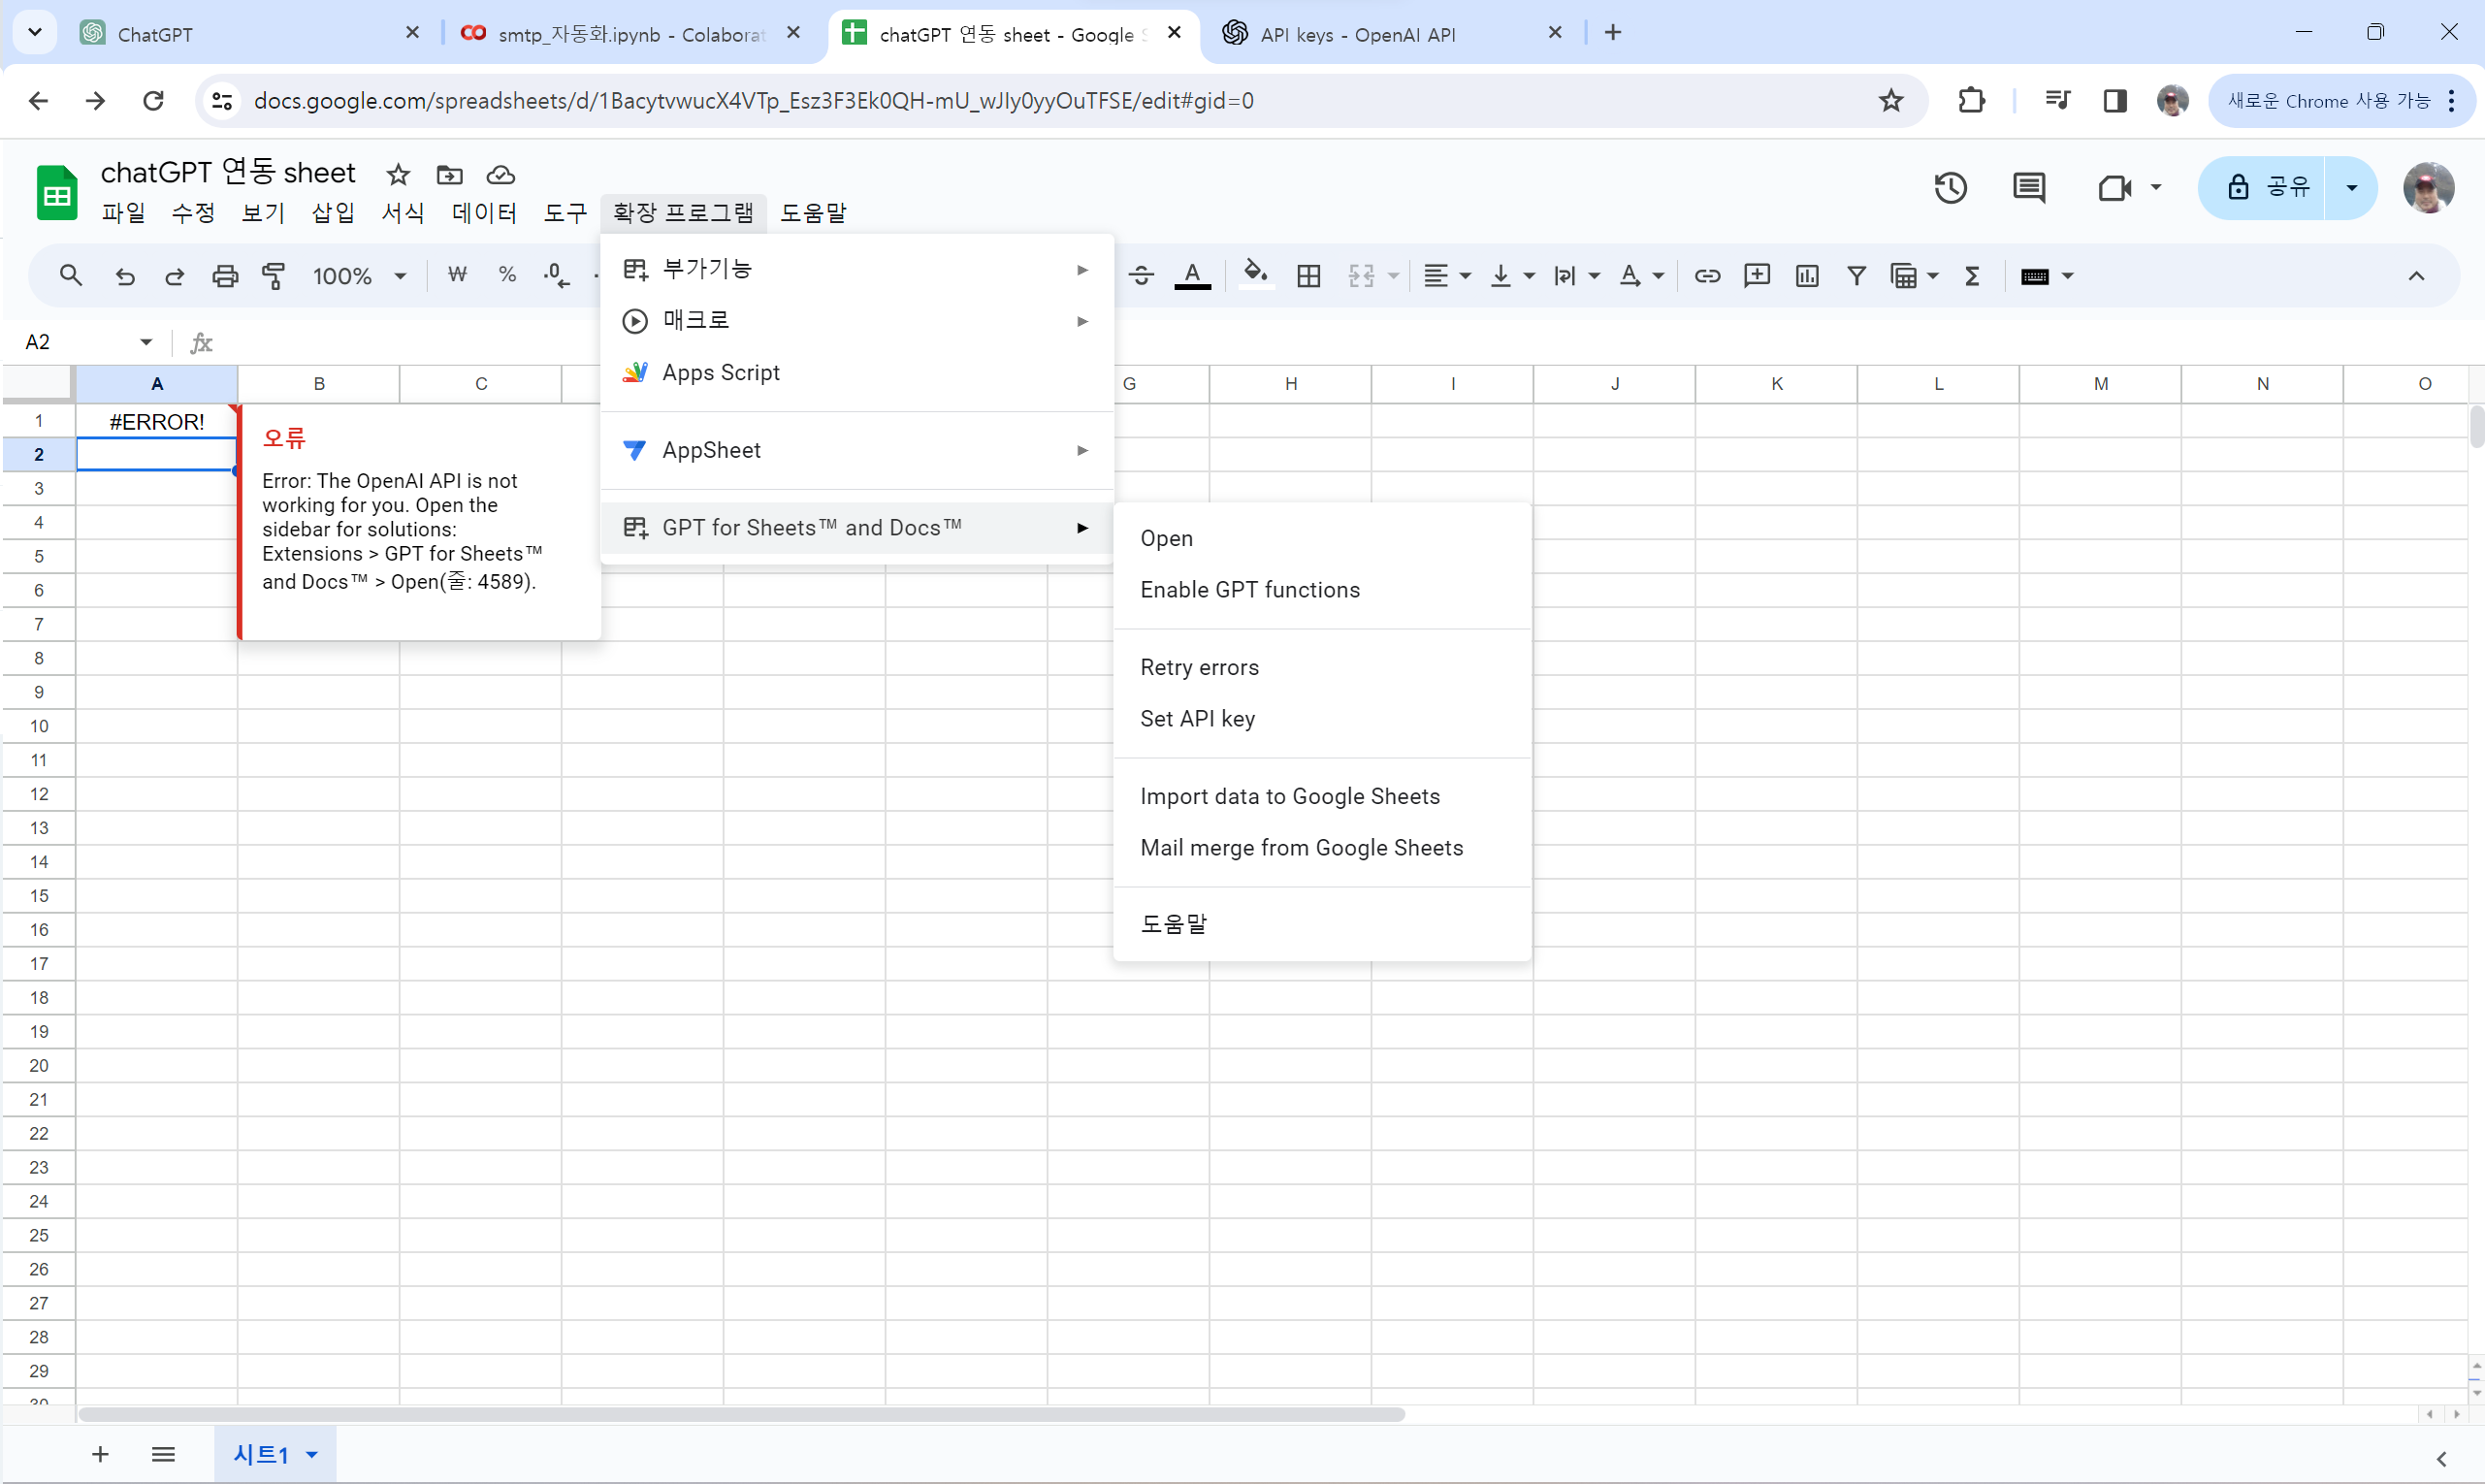Open the functions sigma menu

pyautogui.click(x=1972, y=276)
